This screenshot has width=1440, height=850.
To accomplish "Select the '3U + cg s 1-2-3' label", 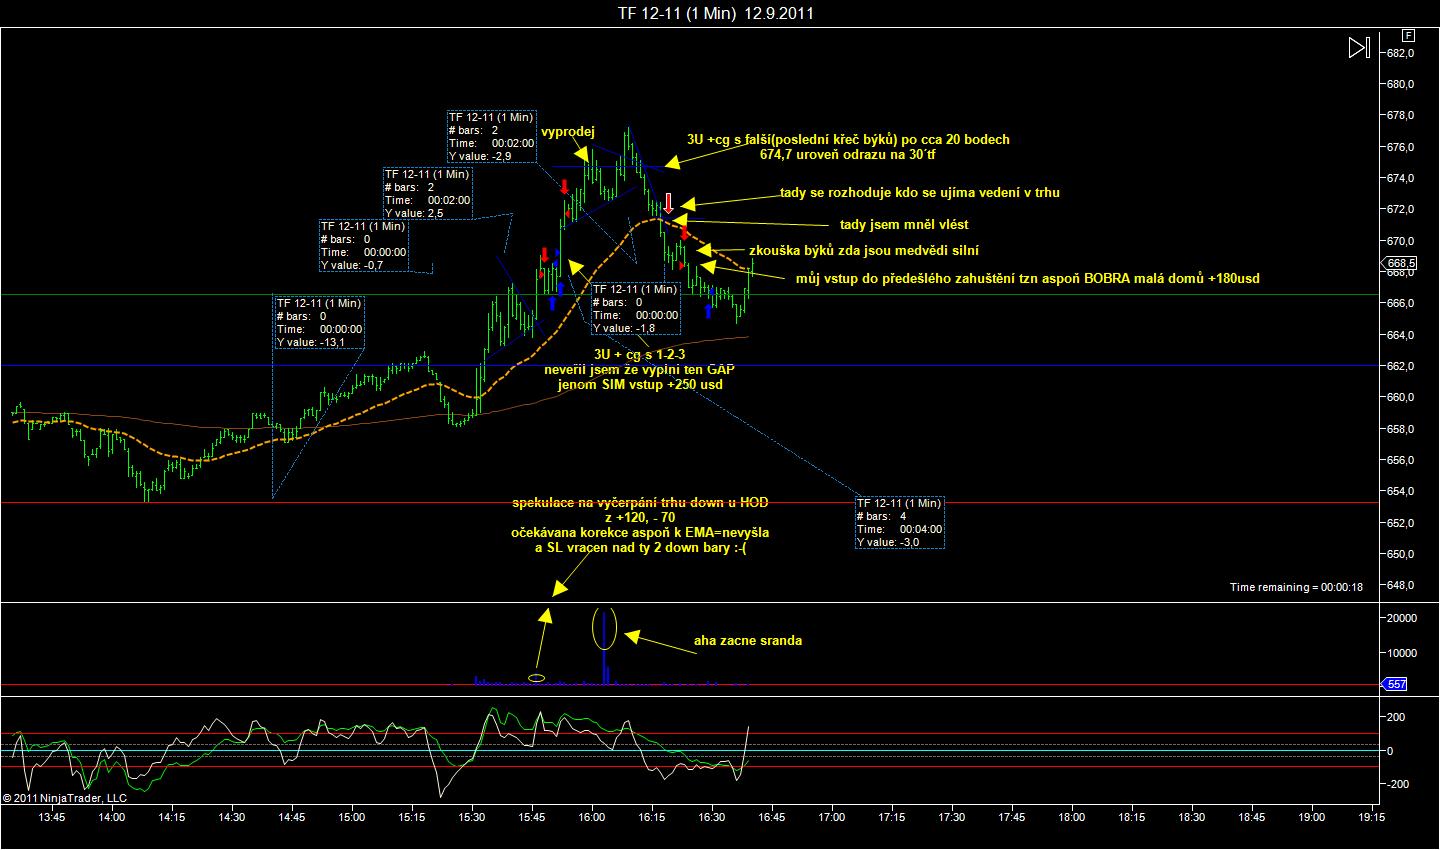I will click(638, 355).
